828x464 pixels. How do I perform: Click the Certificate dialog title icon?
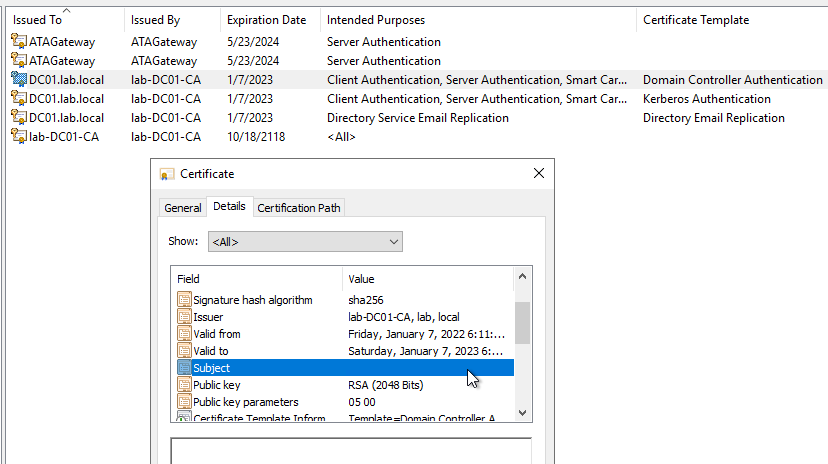pyautogui.click(x=167, y=174)
